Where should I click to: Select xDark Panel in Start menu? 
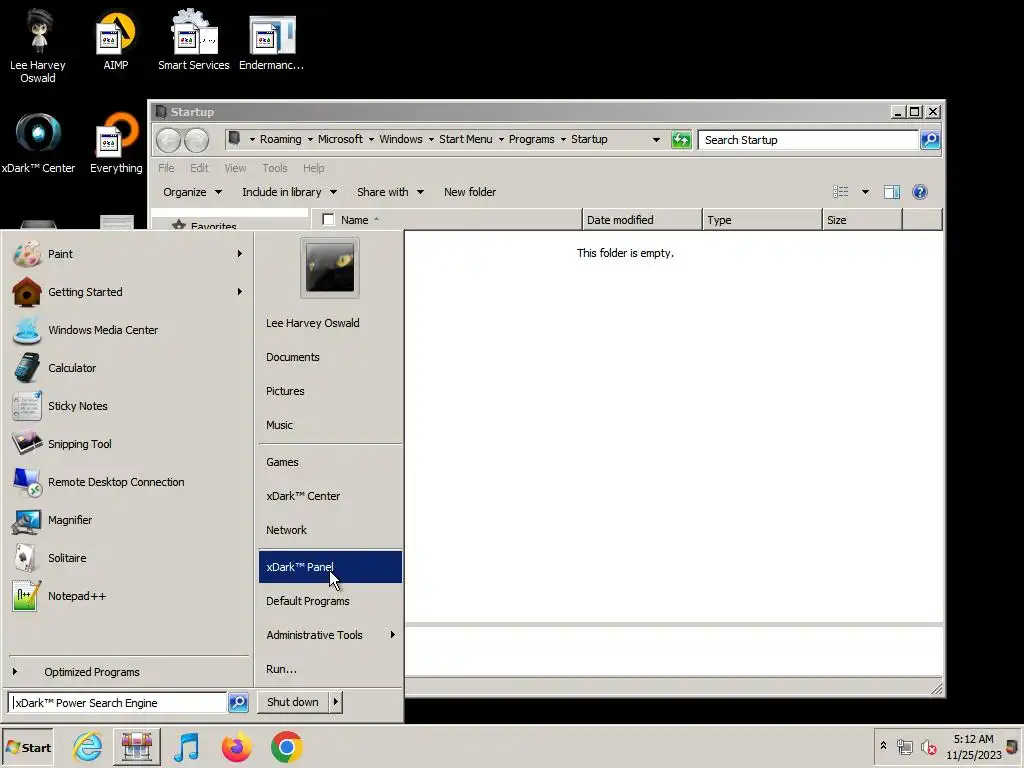tap(330, 567)
